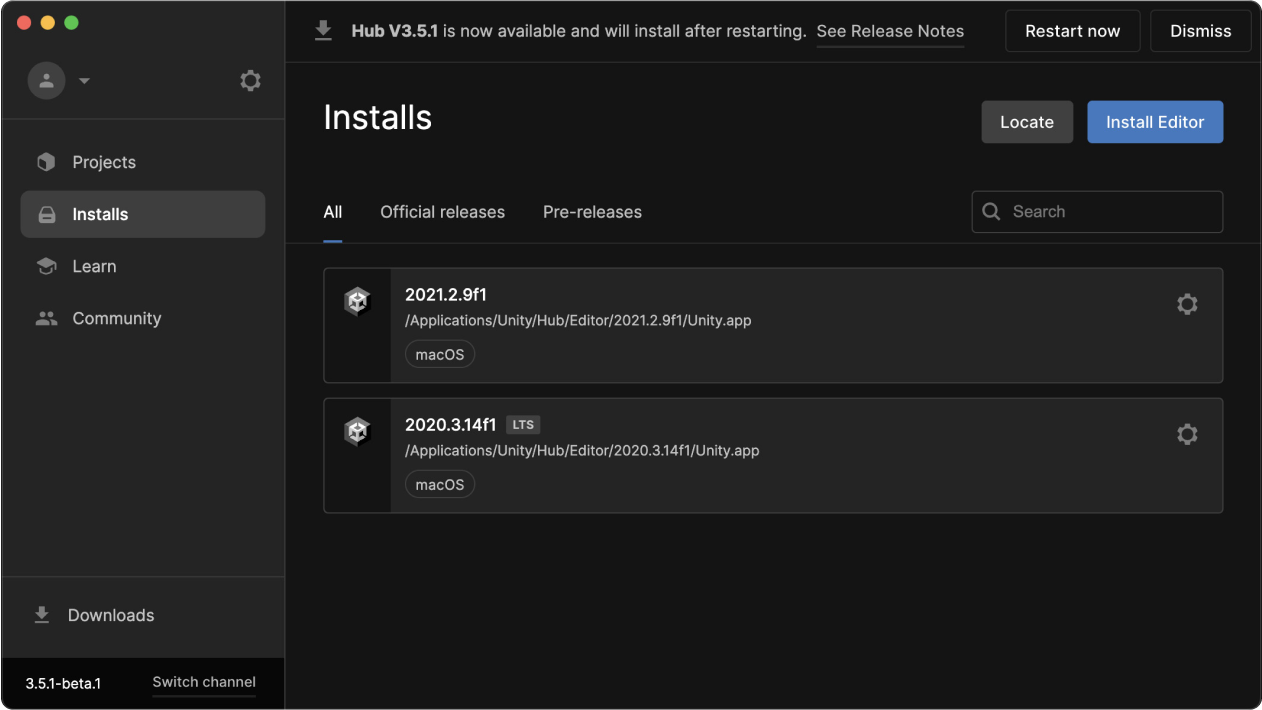Switch to the Official releases tab
Viewport: 1262px width, 710px height.
[442, 212]
